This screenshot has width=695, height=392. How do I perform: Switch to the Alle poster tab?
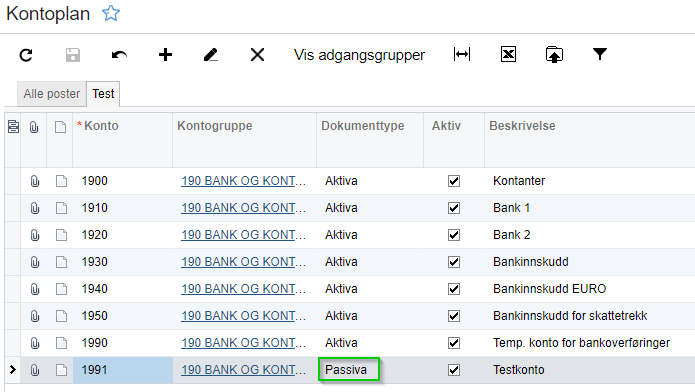coord(51,94)
